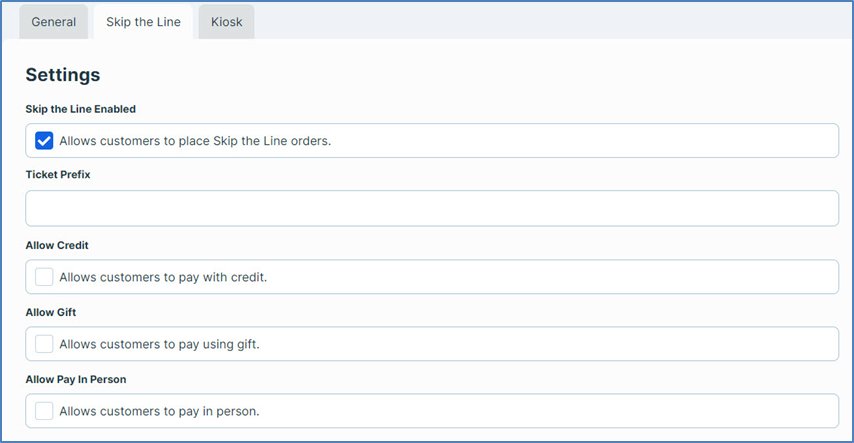Click the 'Allow Pay In Person' field heading
Viewport: 854px width, 443px height.
(75, 379)
